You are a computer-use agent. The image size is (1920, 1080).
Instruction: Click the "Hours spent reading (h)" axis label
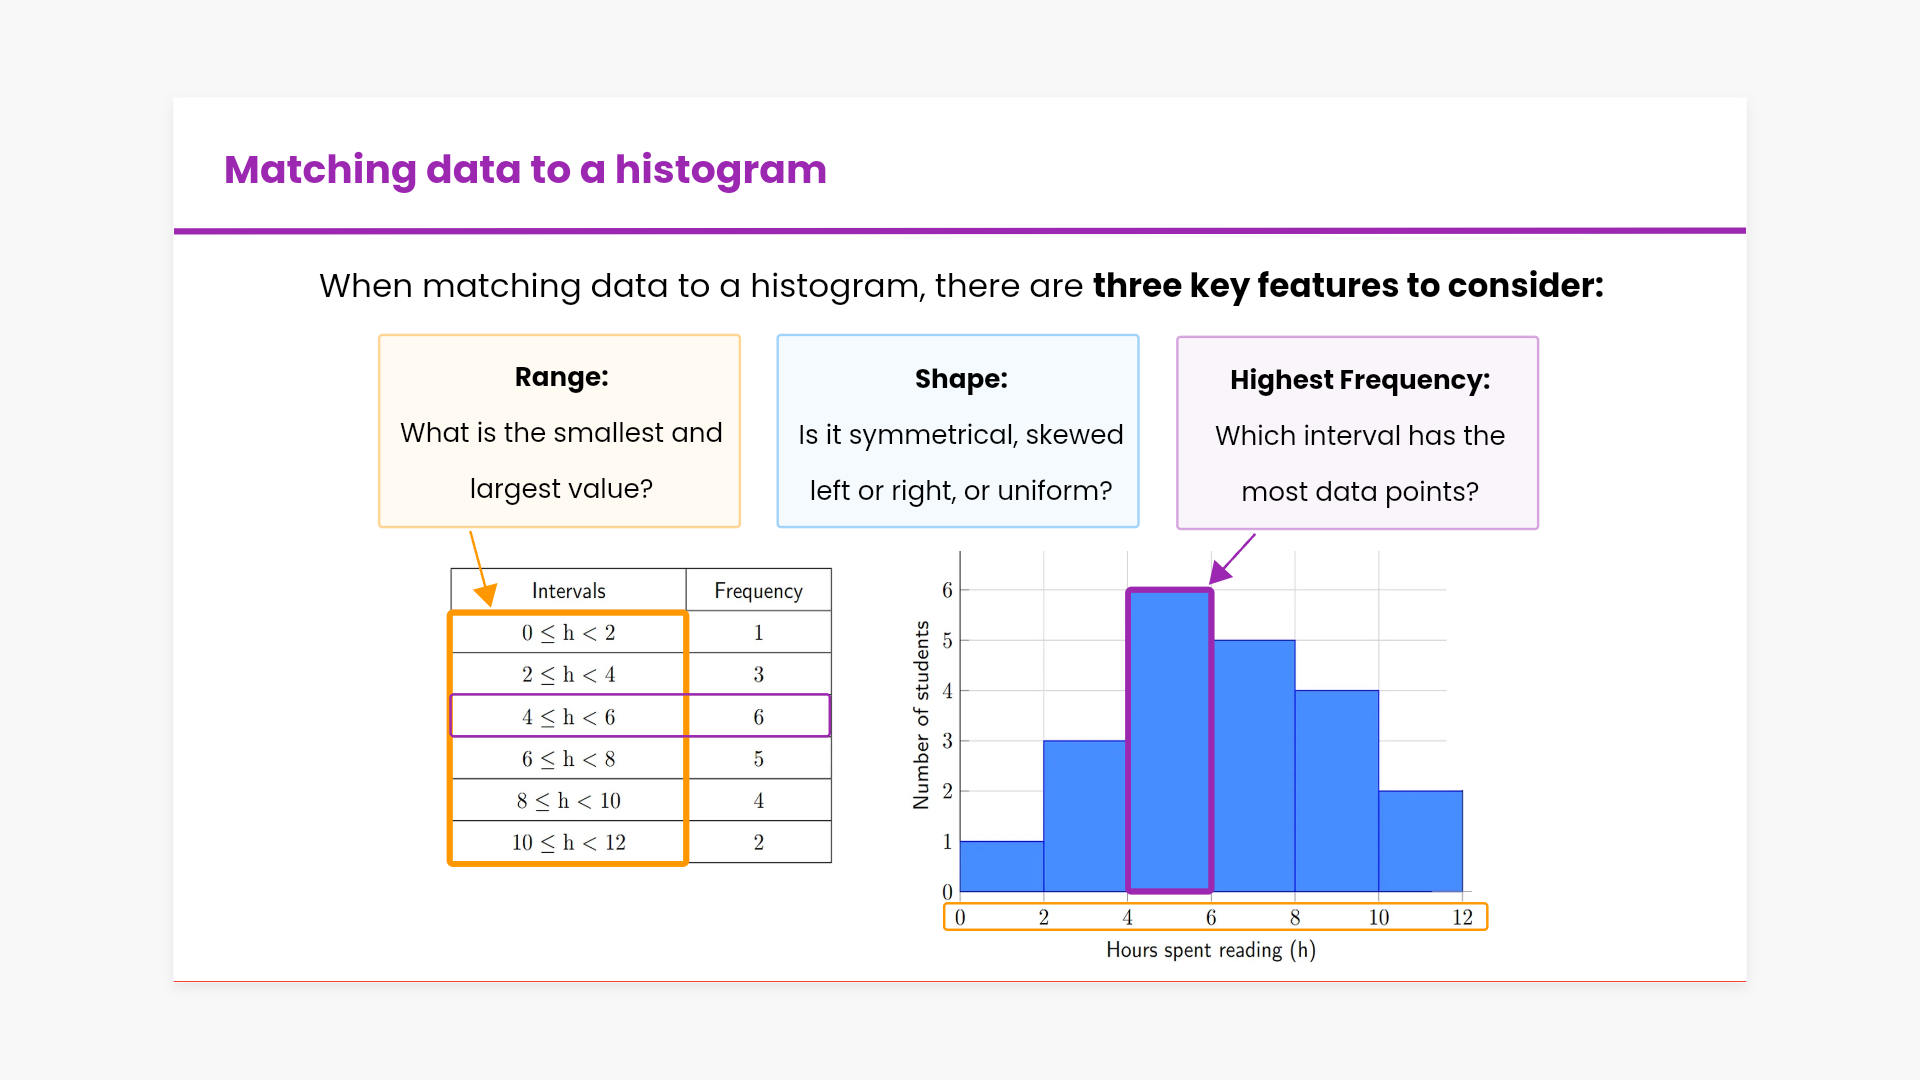[x=1210, y=950]
